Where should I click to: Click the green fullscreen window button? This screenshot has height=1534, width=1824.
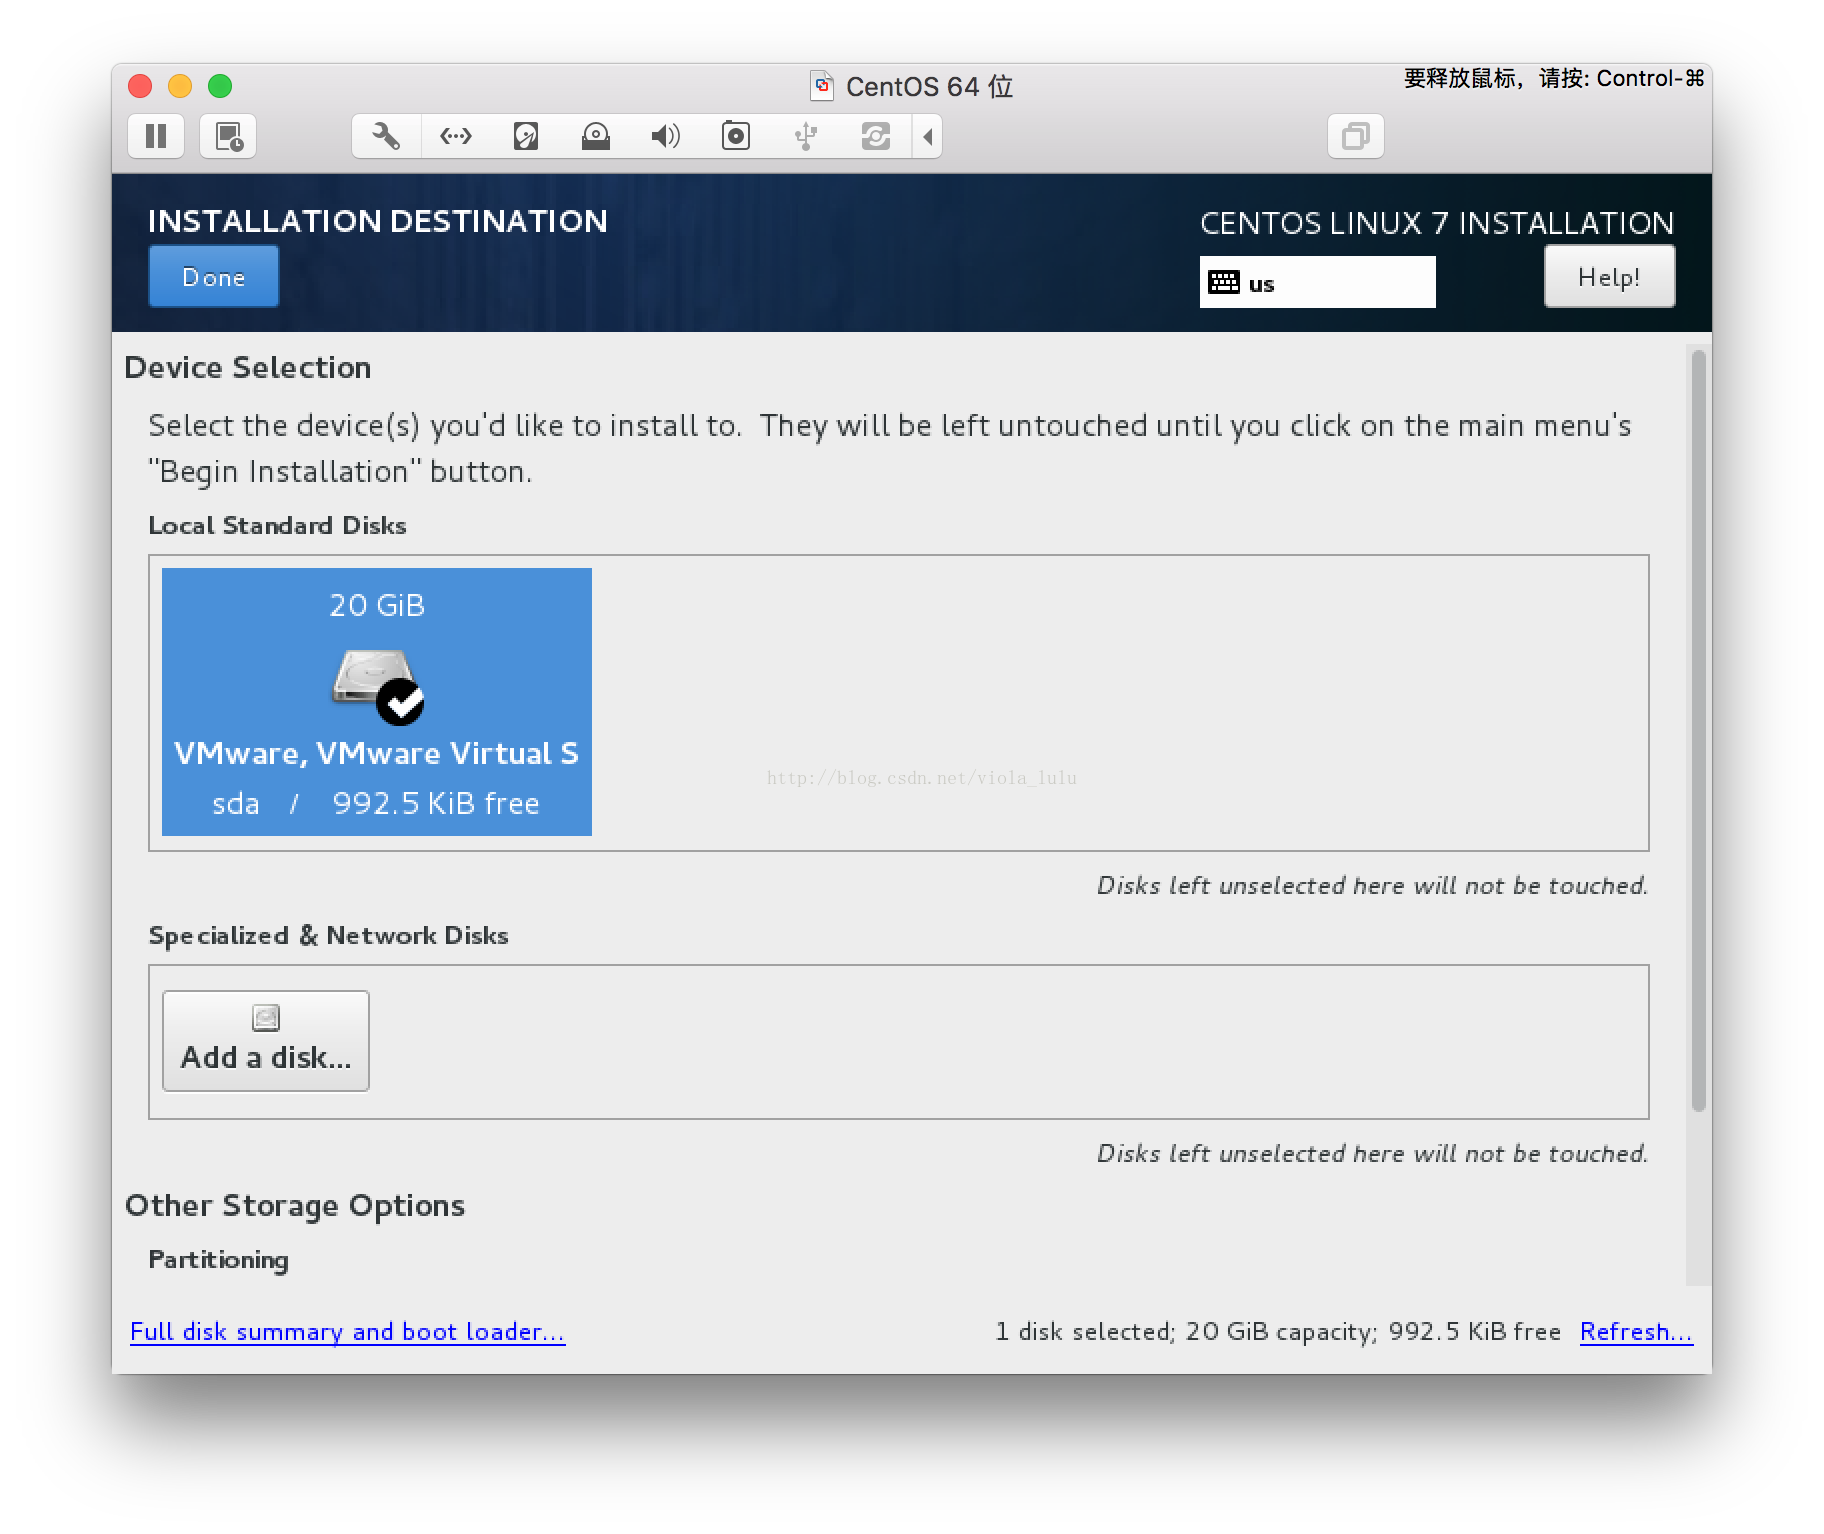[220, 86]
